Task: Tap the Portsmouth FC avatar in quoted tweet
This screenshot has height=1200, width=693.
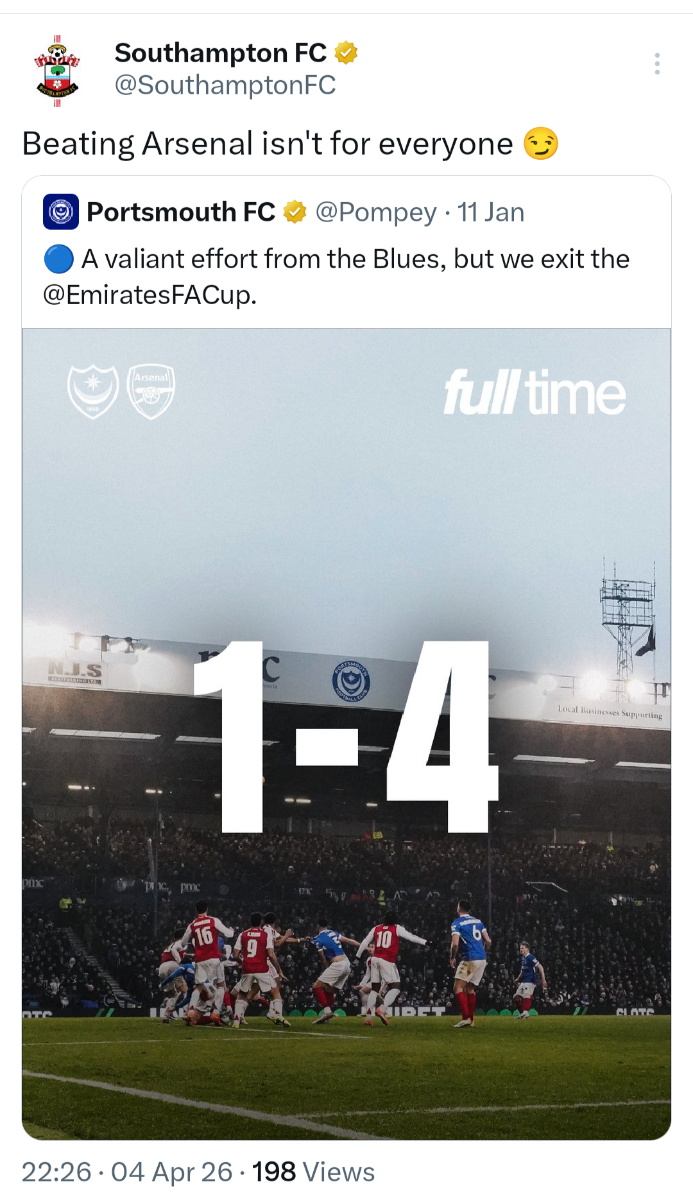Action: tap(61, 212)
